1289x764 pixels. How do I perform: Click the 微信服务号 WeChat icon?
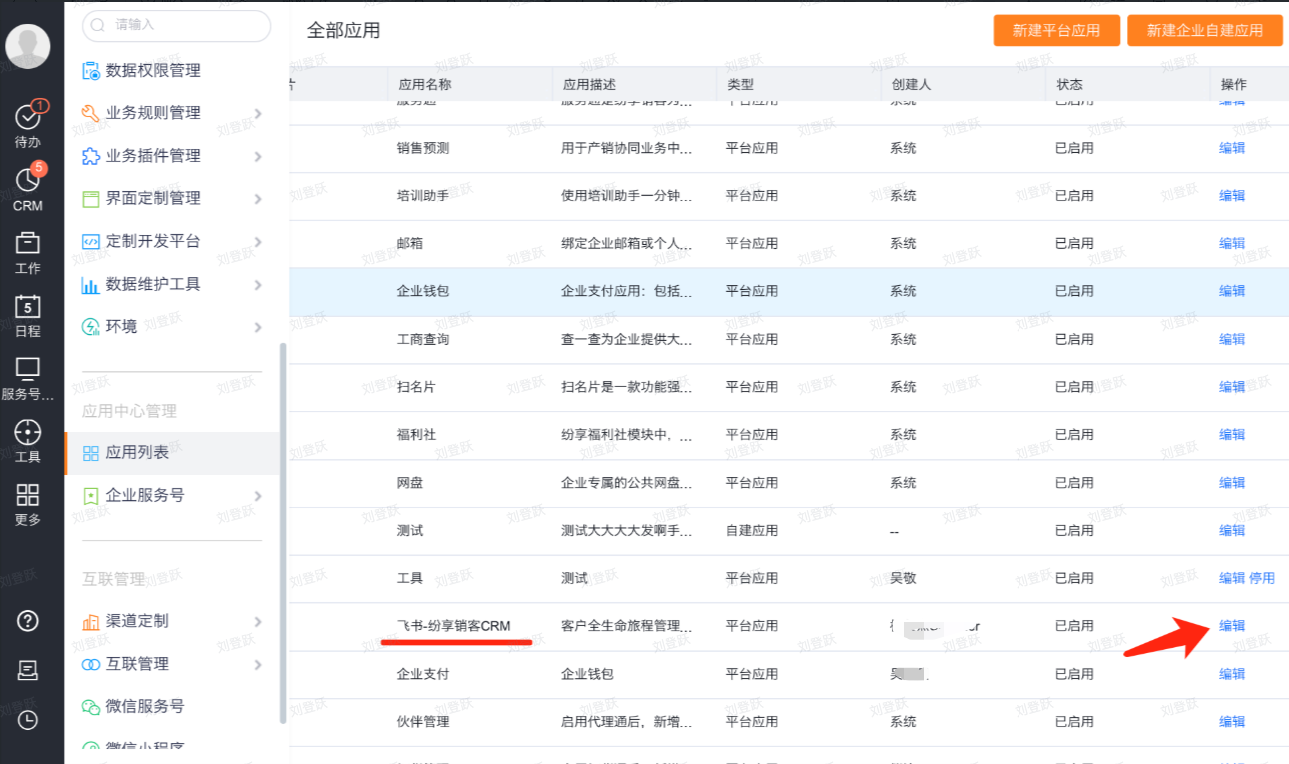91,706
